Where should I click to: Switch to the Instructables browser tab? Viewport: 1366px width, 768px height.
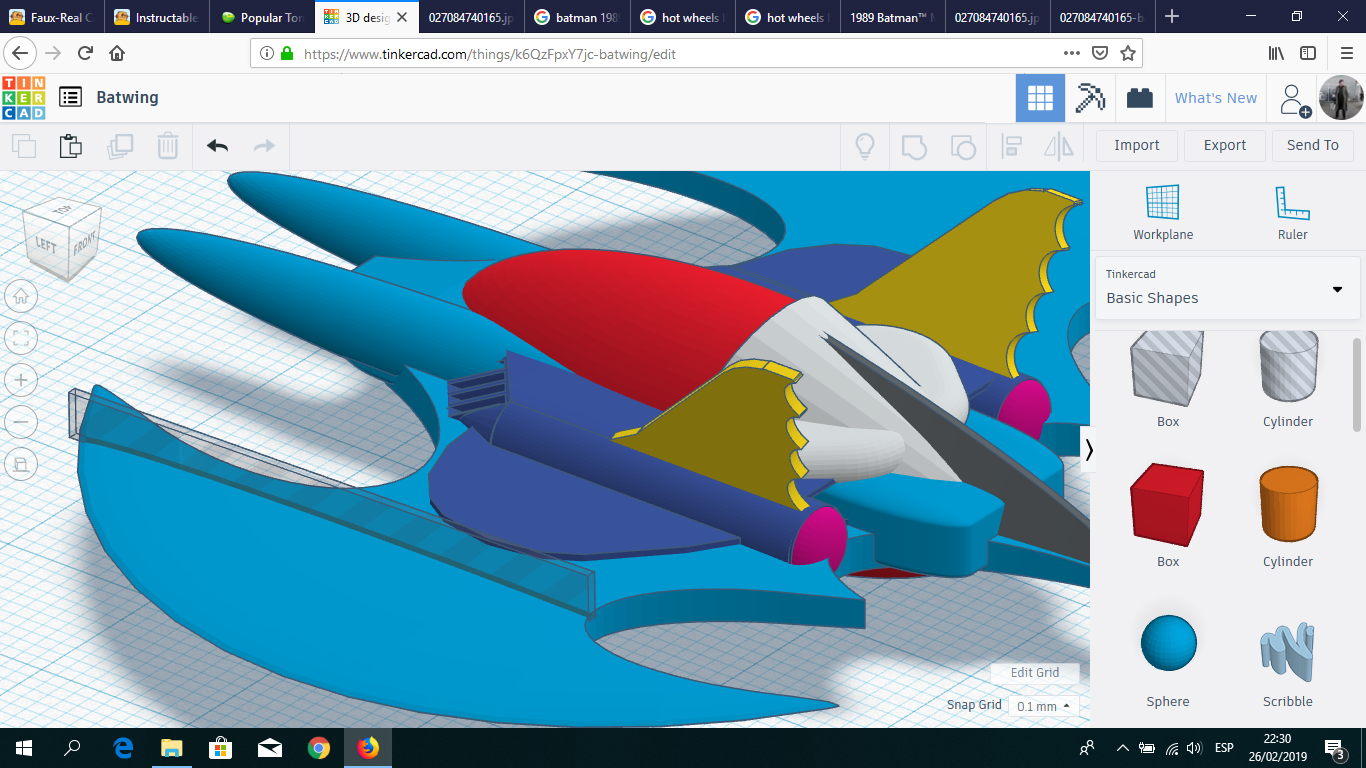pos(157,17)
